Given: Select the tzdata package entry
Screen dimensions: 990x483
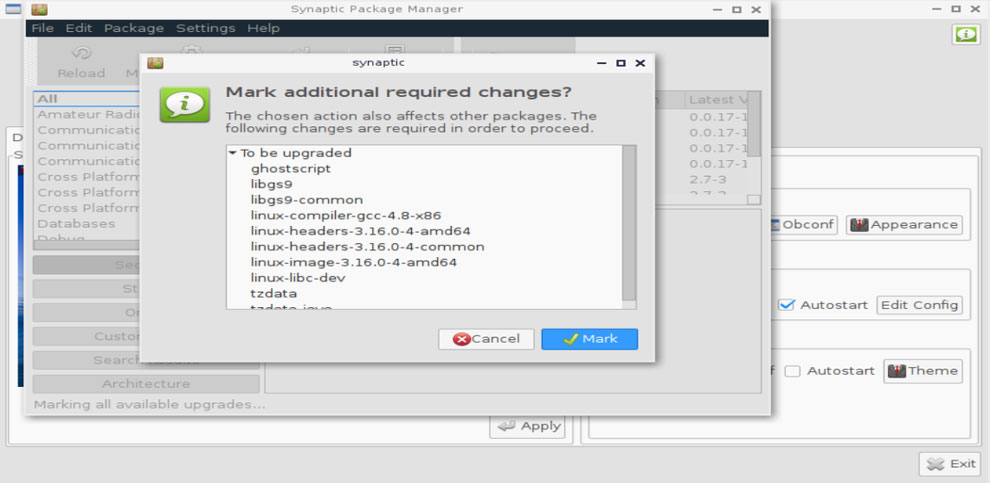Looking at the screenshot, I should 273,294.
